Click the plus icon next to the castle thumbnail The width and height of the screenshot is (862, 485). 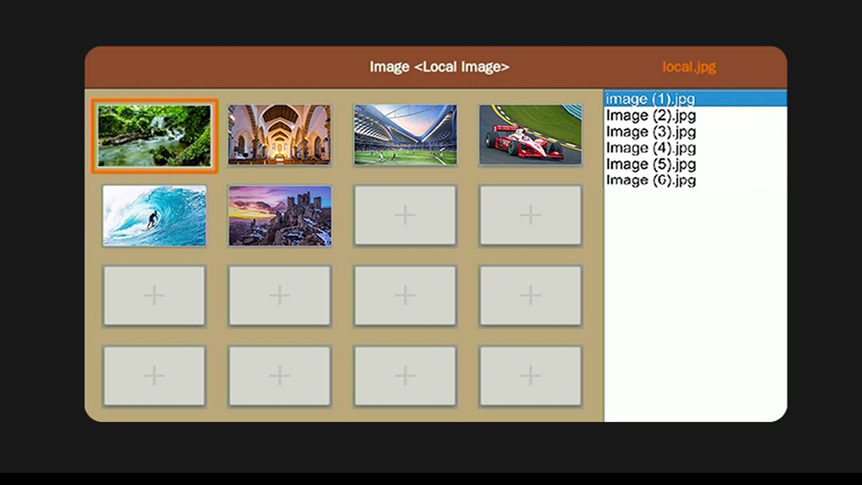[x=405, y=215]
